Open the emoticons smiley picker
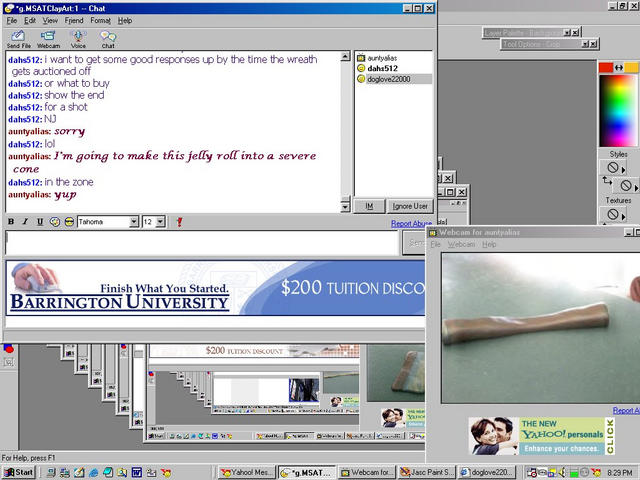The height and width of the screenshot is (480, 640). pyautogui.click(x=69, y=222)
